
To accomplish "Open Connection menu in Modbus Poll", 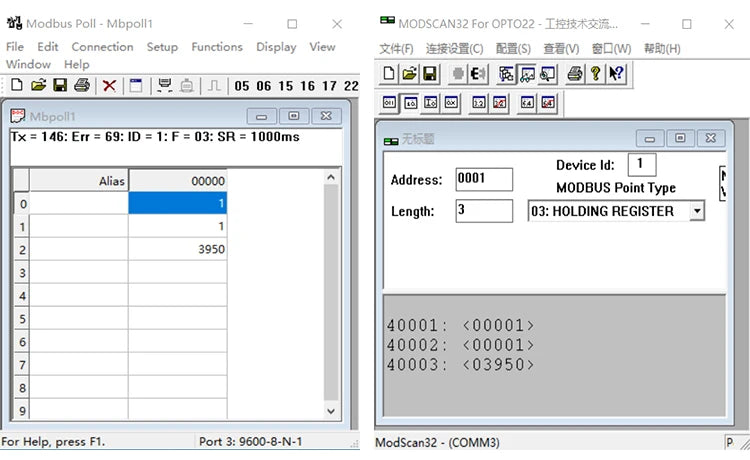I will [x=102, y=47].
